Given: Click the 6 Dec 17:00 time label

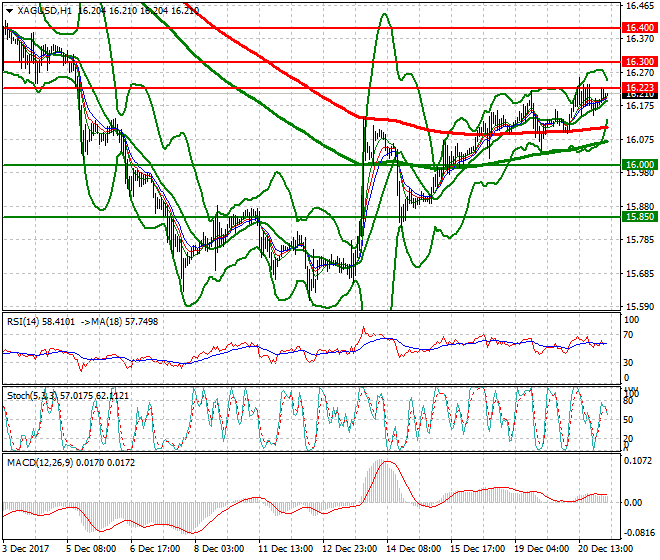Looking at the screenshot, I should pyautogui.click(x=155, y=549).
